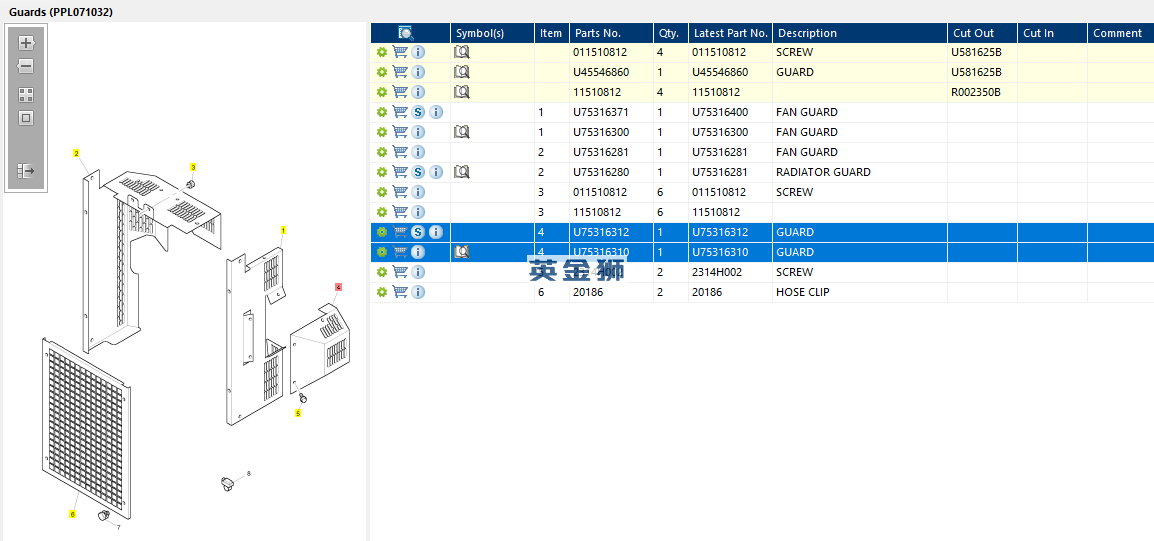The height and width of the screenshot is (541, 1154).
Task: Sort by Qty. column header
Action: [670, 33]
